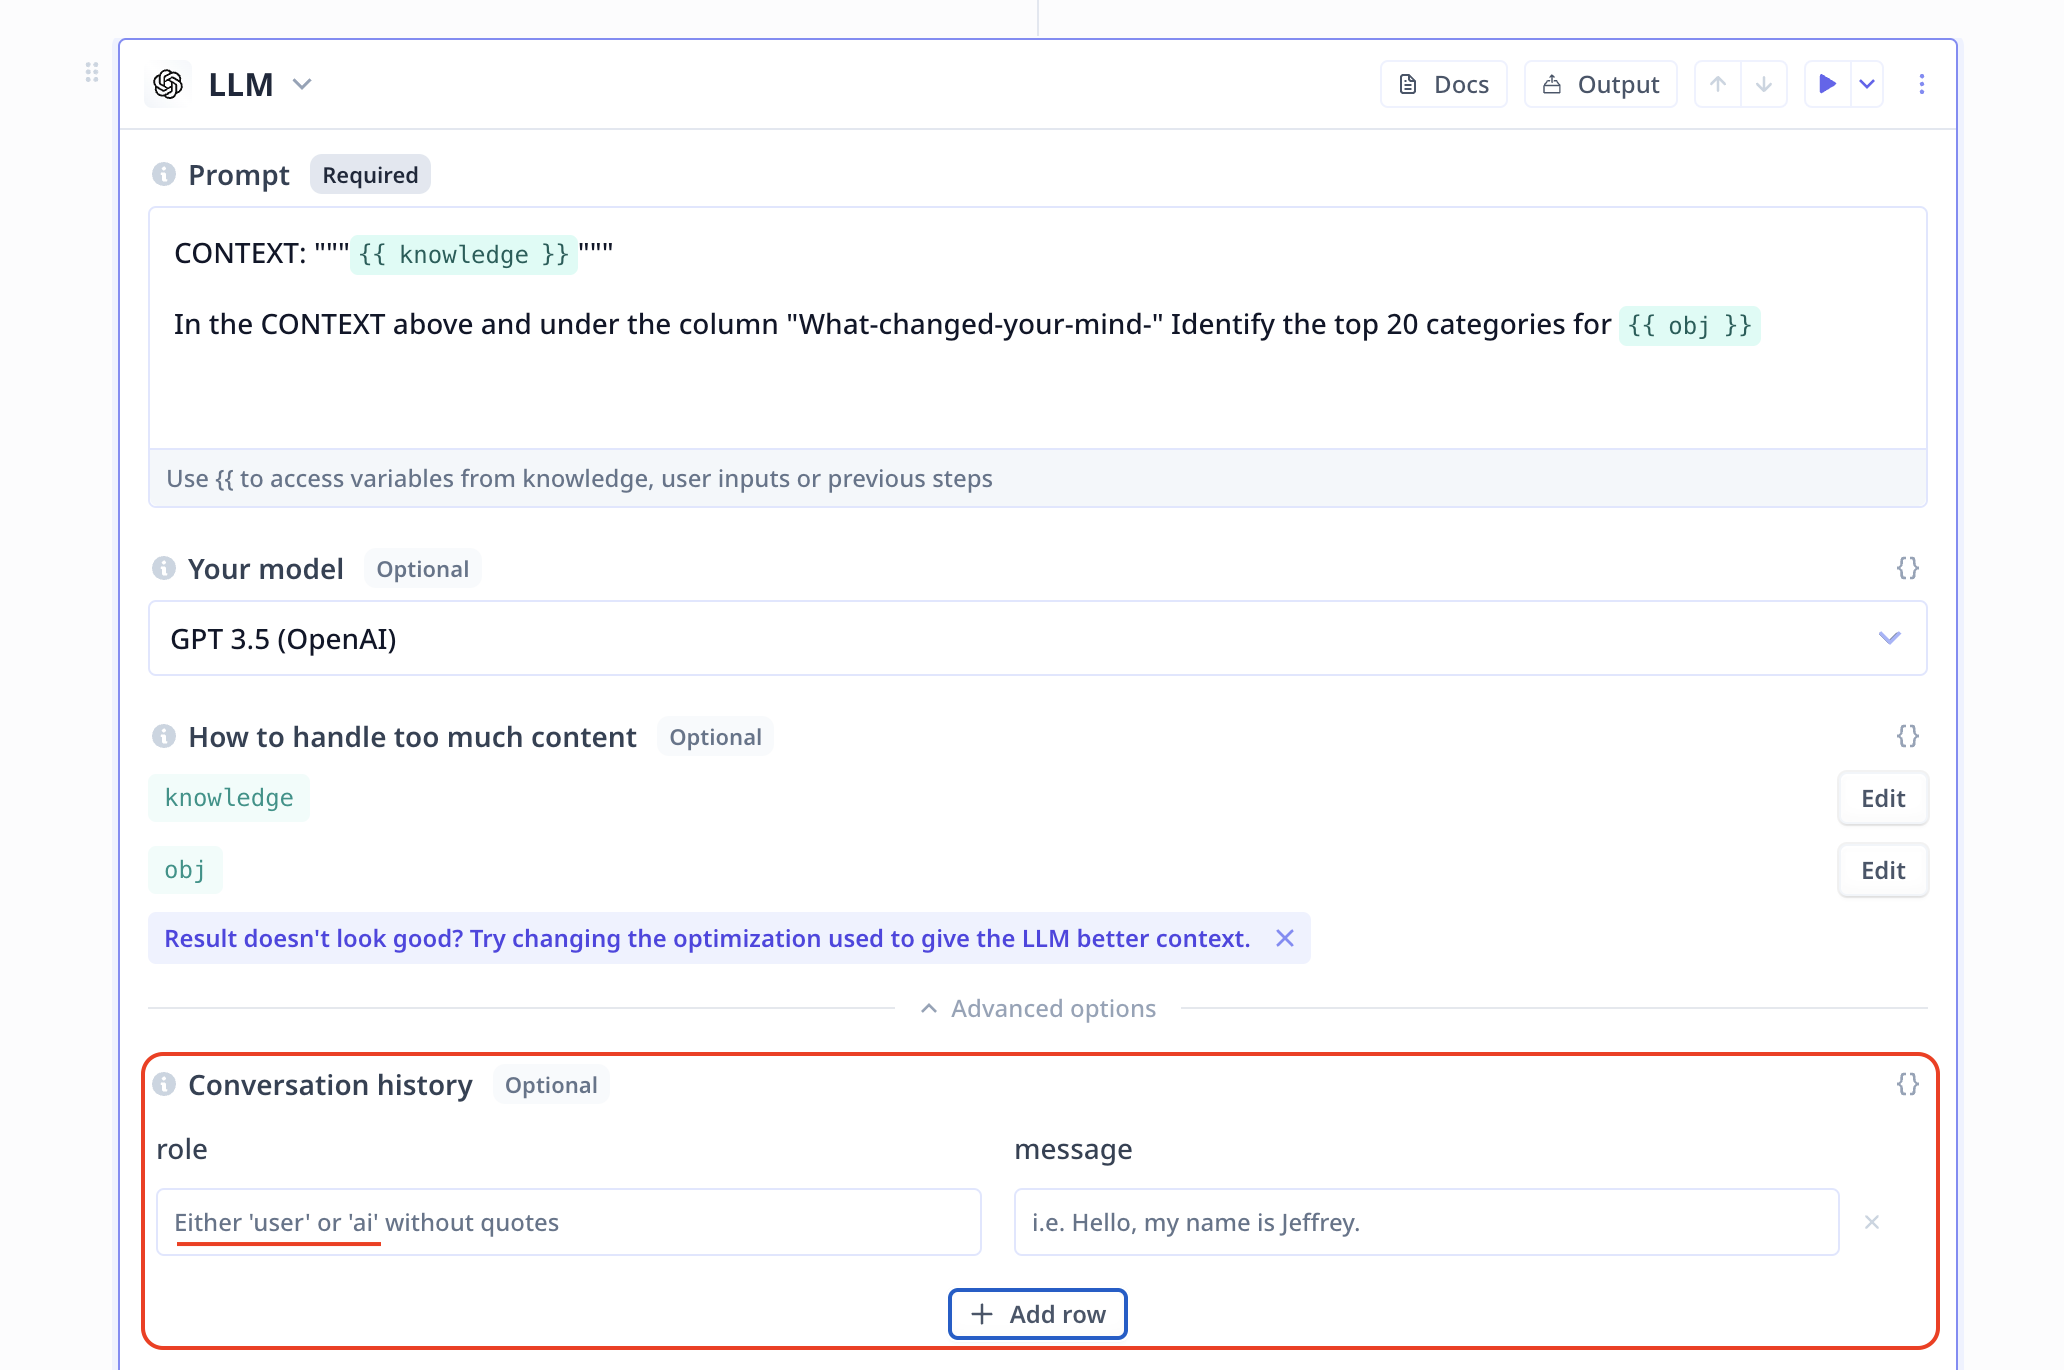
Task: Click Edit for the knowledge variable
Action: pos(1882,798)
